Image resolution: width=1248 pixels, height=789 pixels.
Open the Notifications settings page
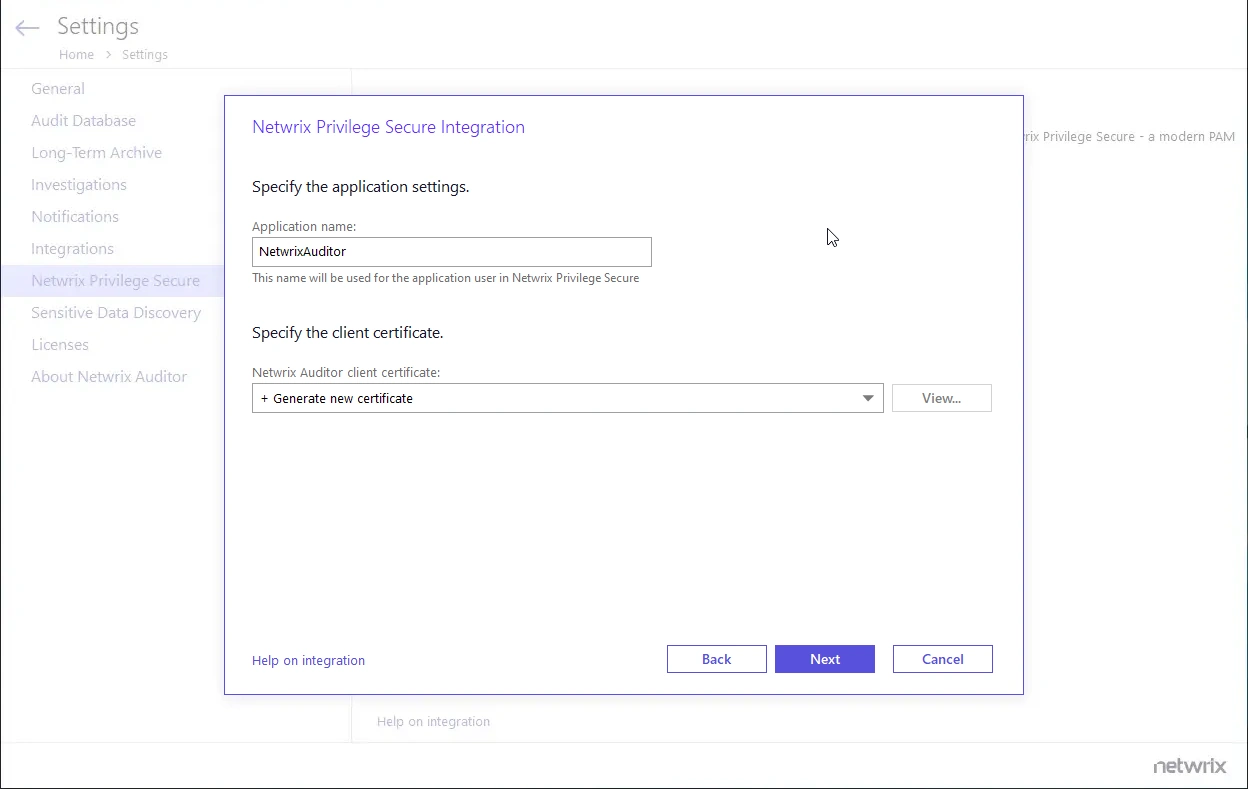tap(75, 216)
